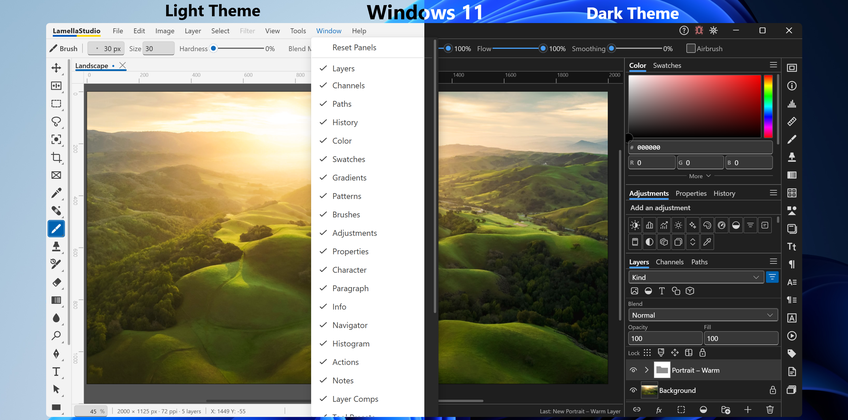
Task: Open the Window menu
Action: (x=329, y=31)
